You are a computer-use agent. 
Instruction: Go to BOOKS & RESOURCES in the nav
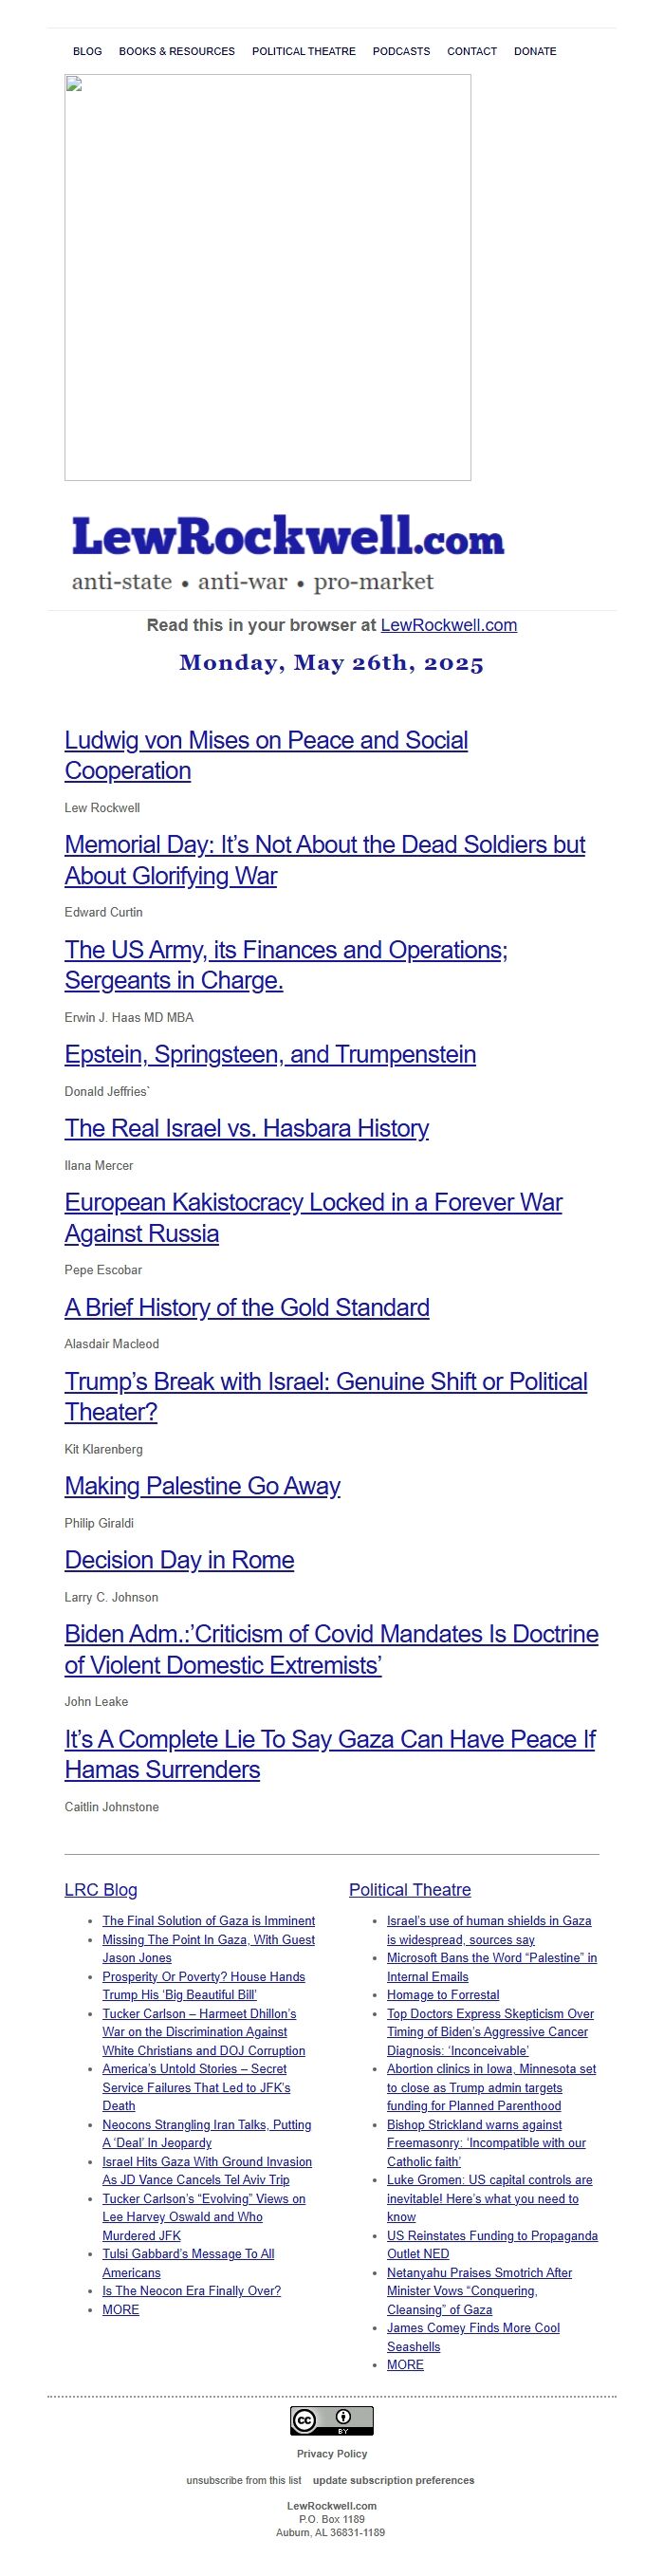point(177,51)
